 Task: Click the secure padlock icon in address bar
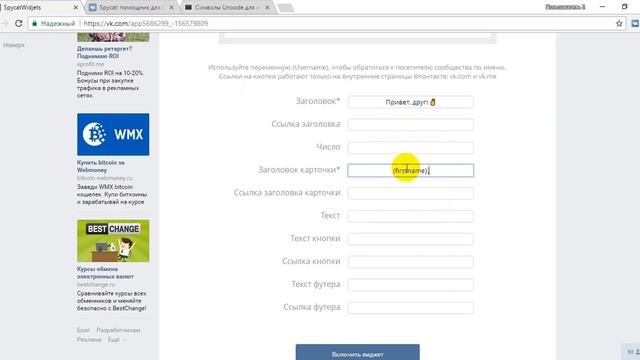(x=35, y=23)
